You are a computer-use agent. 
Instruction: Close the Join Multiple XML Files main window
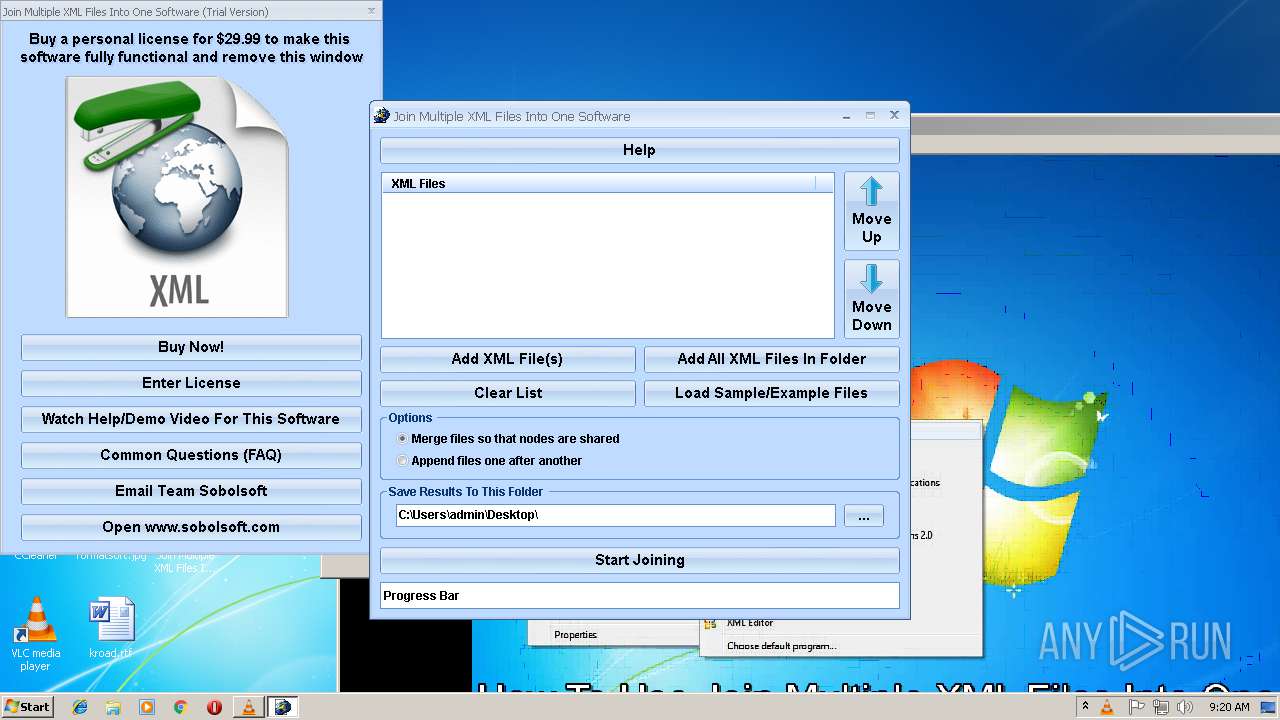coord(894,115)
